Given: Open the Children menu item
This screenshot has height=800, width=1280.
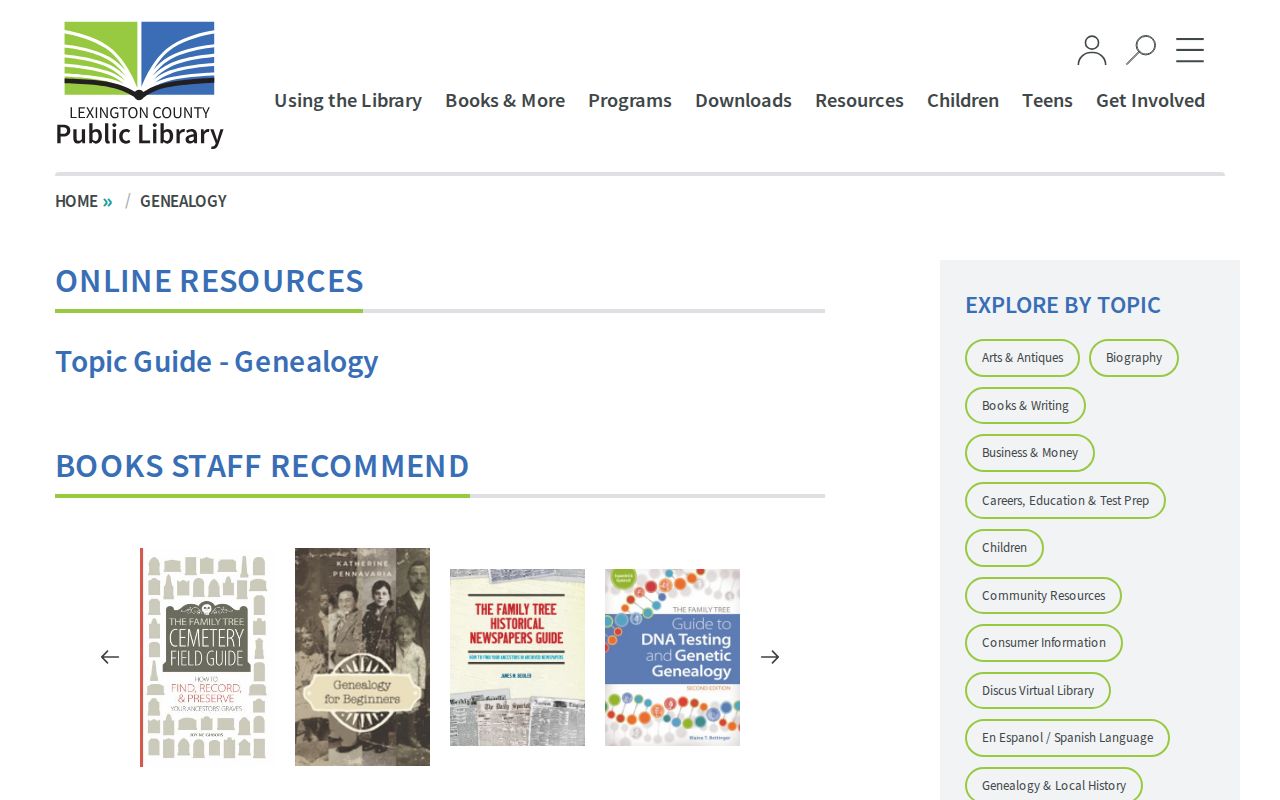Looking at the screenshot, I should tap(963, 100).
